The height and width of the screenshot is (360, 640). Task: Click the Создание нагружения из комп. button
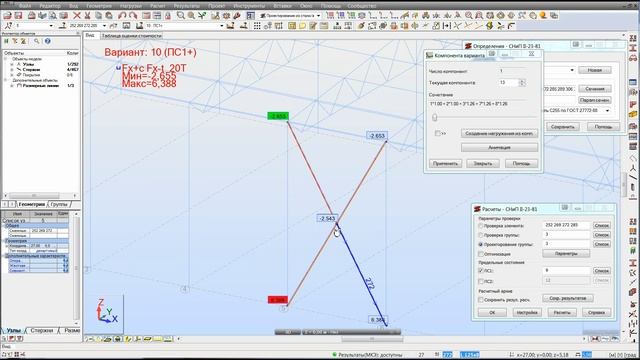click(499, 133)
